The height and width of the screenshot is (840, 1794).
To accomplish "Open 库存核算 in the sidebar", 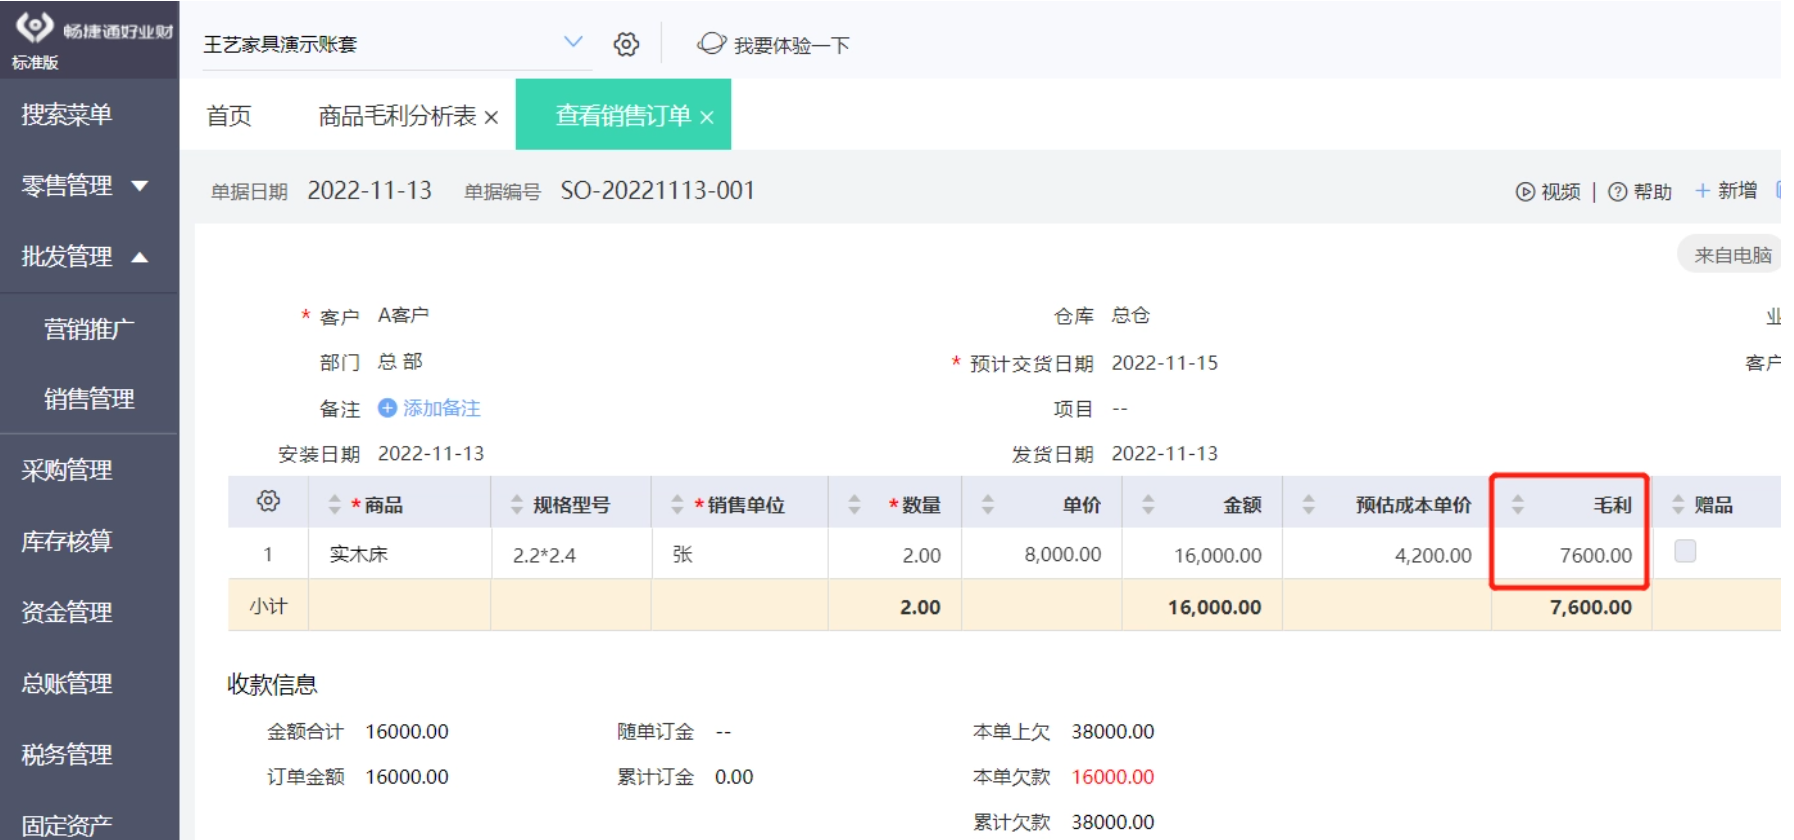I will click(x=67, y=541).
